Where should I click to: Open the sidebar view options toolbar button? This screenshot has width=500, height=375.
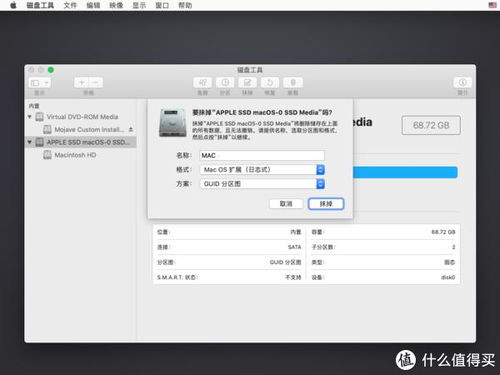pos(40,83)
